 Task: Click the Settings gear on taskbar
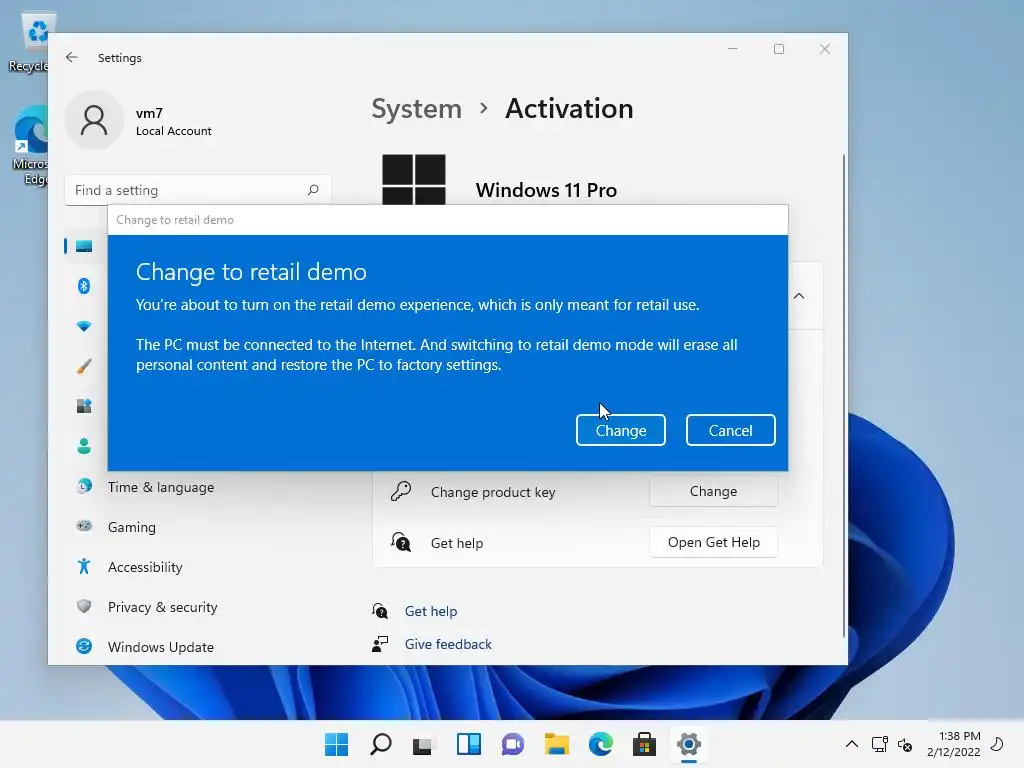click(x=688, y=744)
